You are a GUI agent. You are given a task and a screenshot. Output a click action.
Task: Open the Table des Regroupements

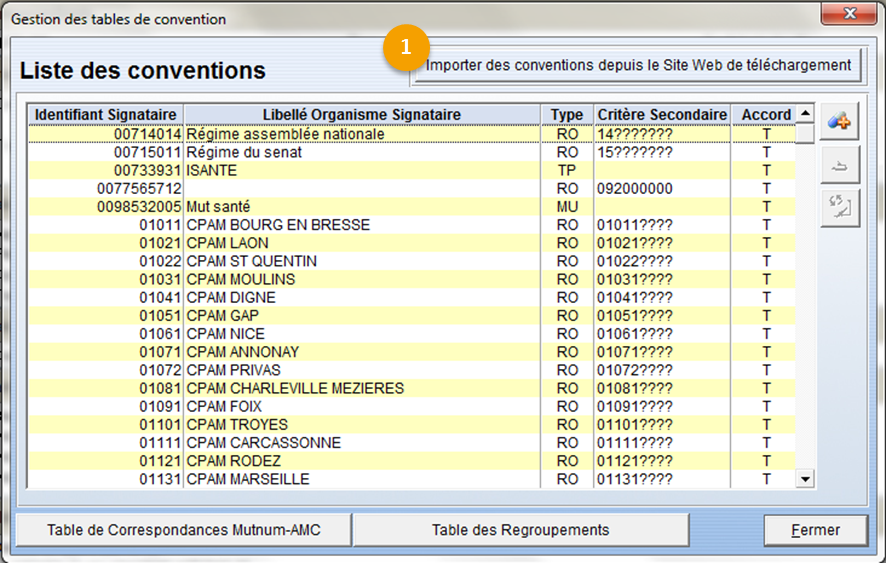[x=520, y=530]
